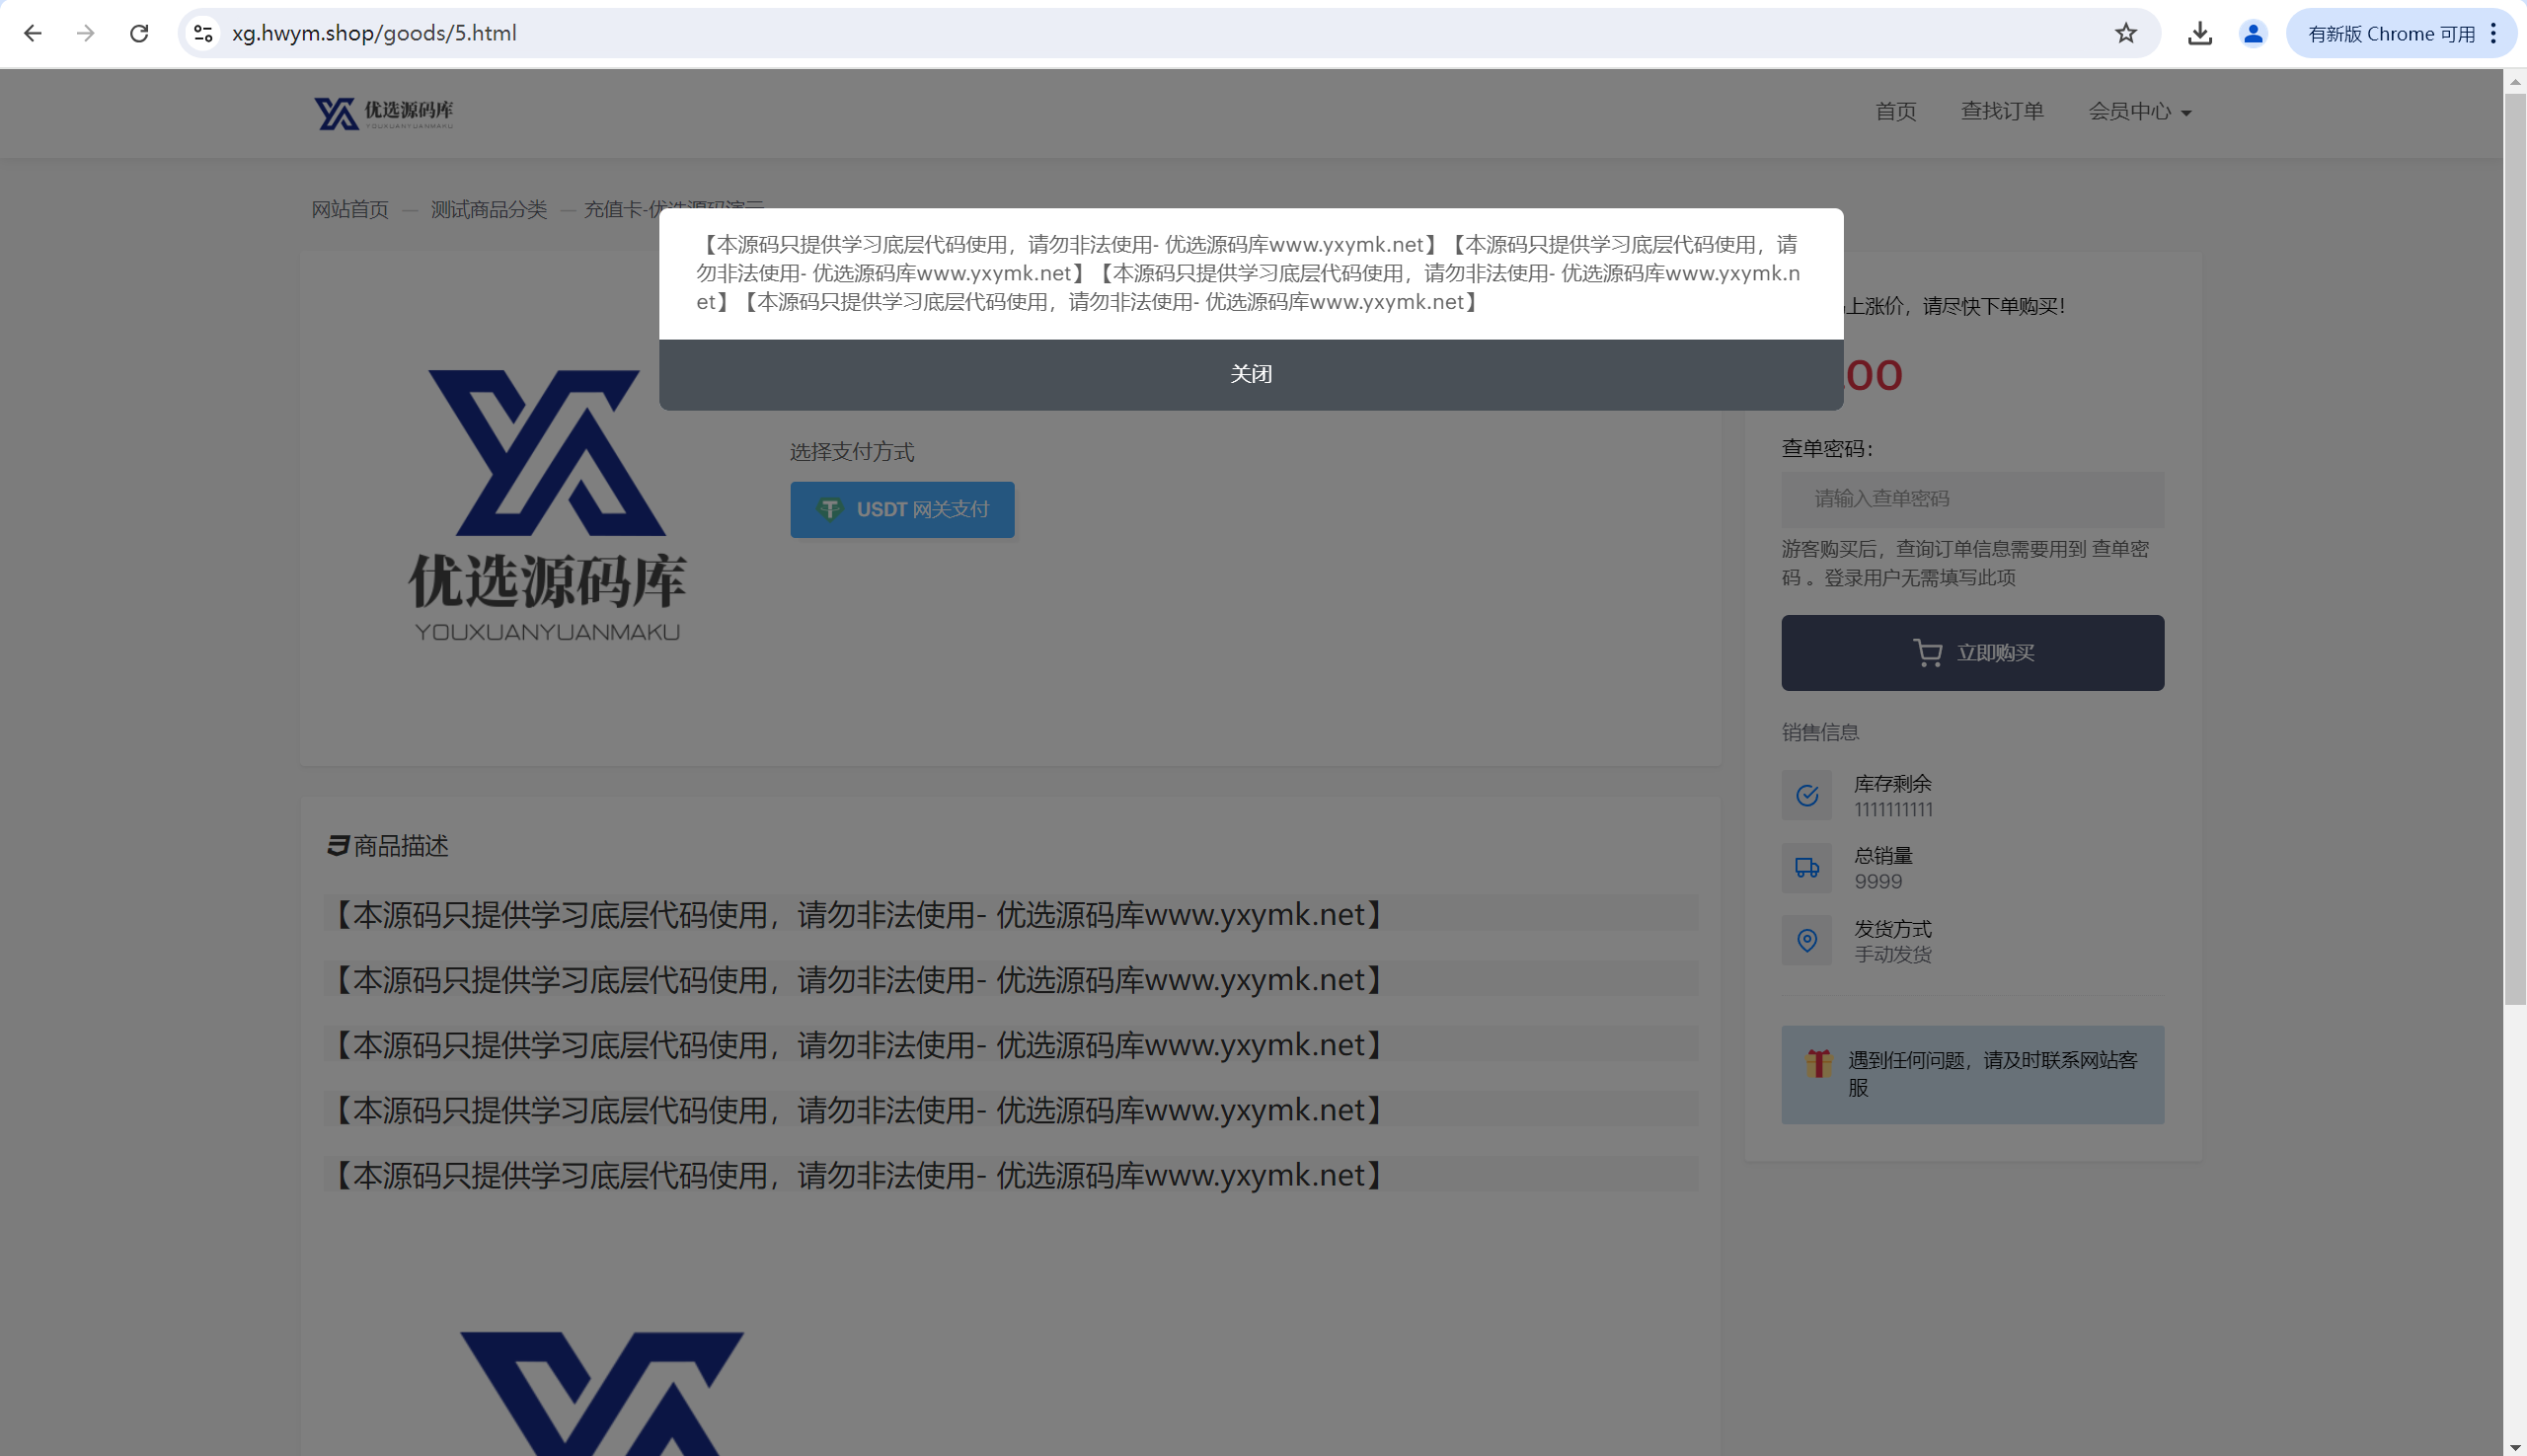Go to 首页 in navigation

[x=1895, y=111]
